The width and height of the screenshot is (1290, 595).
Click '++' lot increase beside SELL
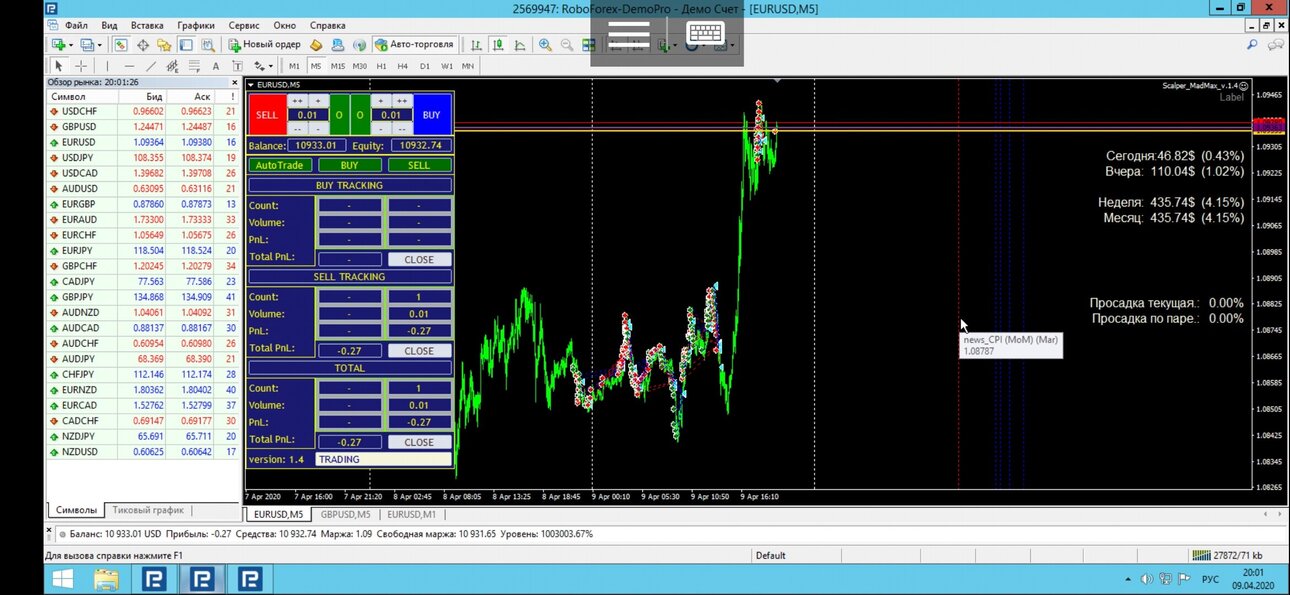pyautogui.click(x=298, y=101)
